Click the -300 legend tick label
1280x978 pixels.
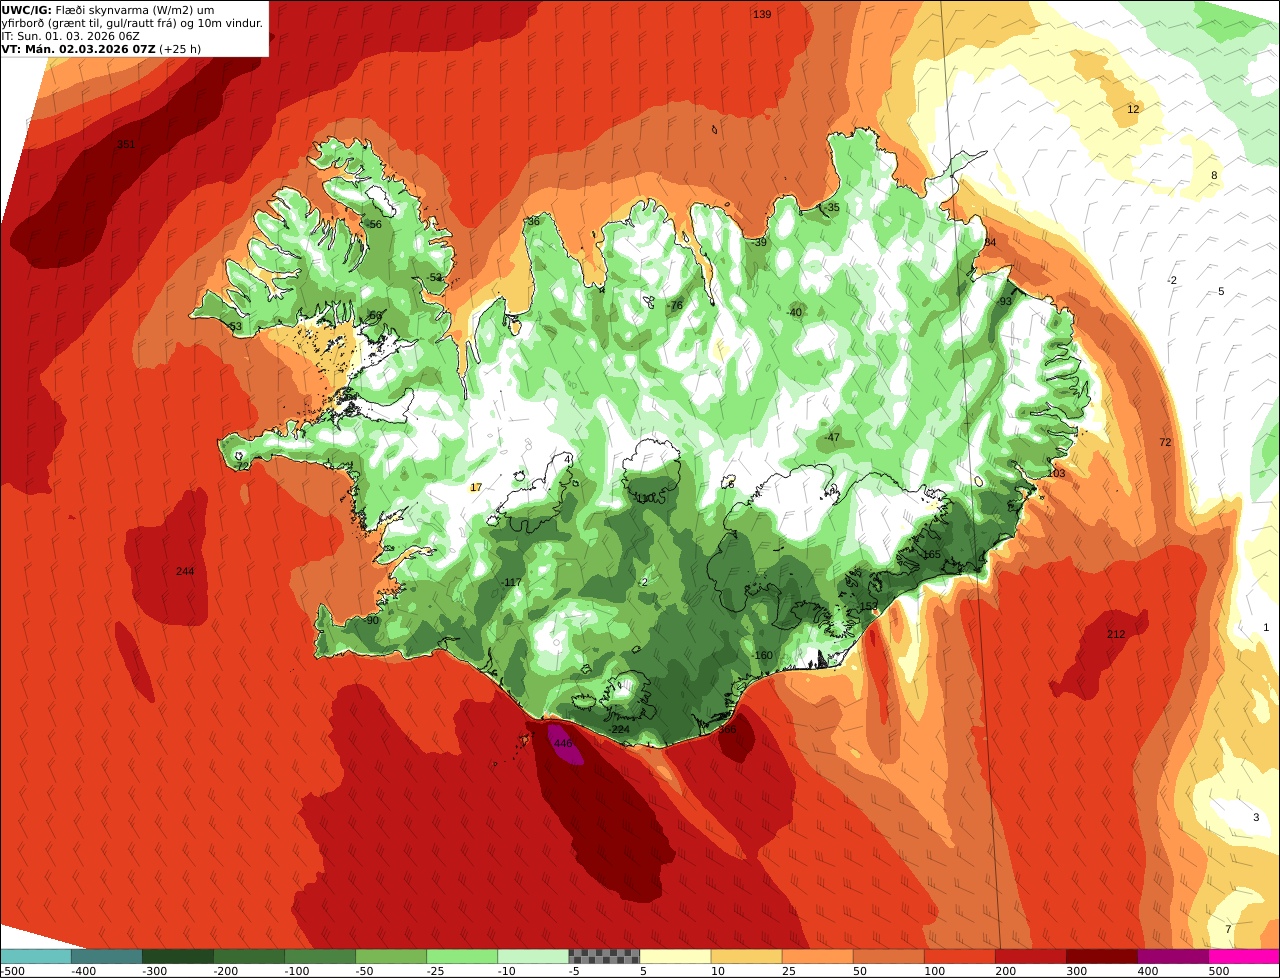(x=154, y=970)
